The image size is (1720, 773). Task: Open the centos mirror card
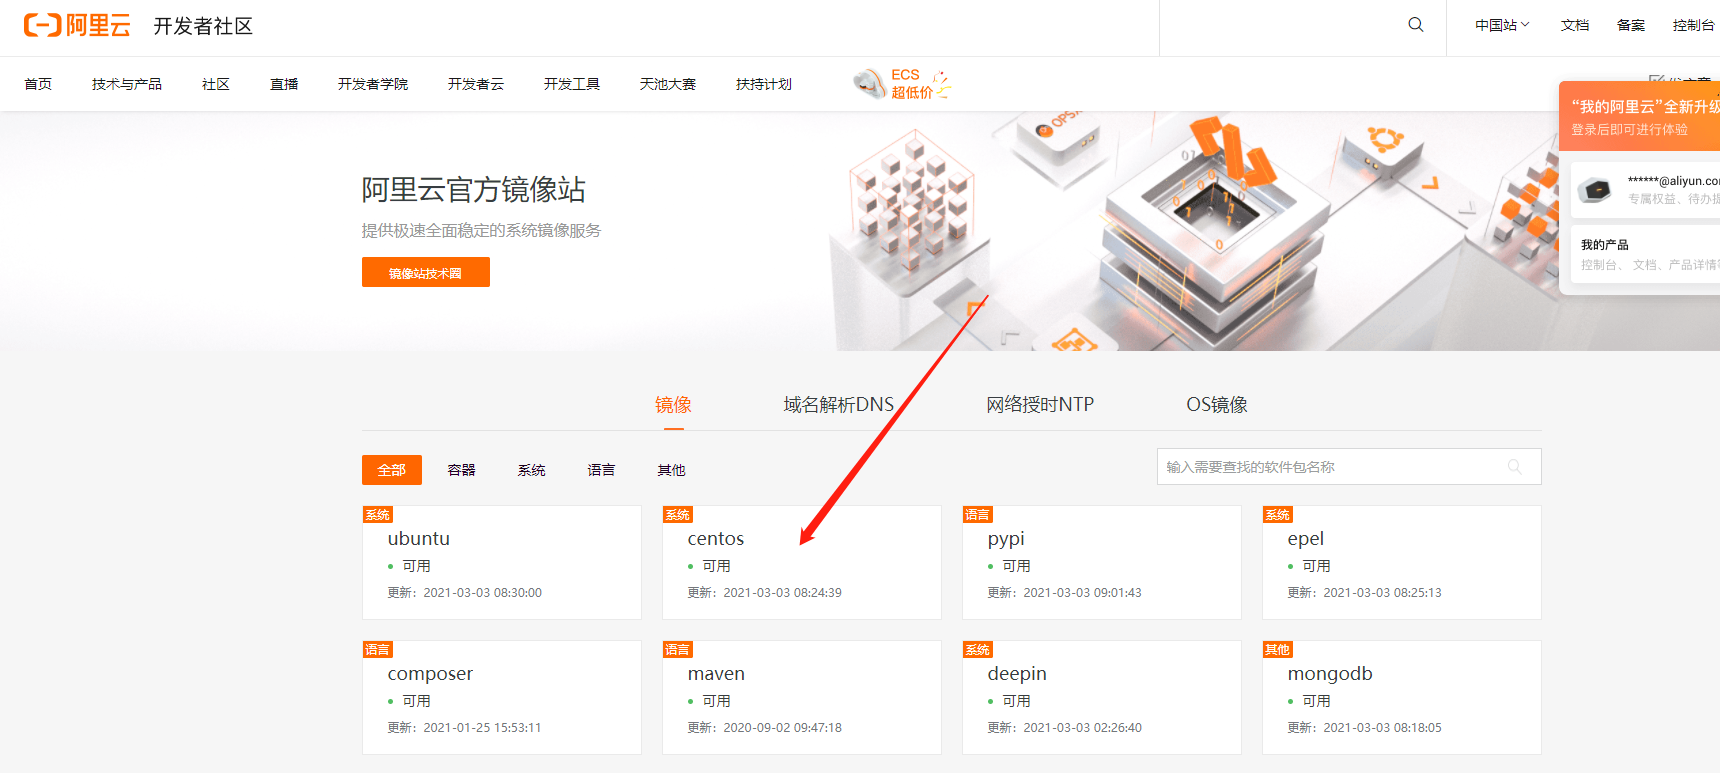click(802, 562)
